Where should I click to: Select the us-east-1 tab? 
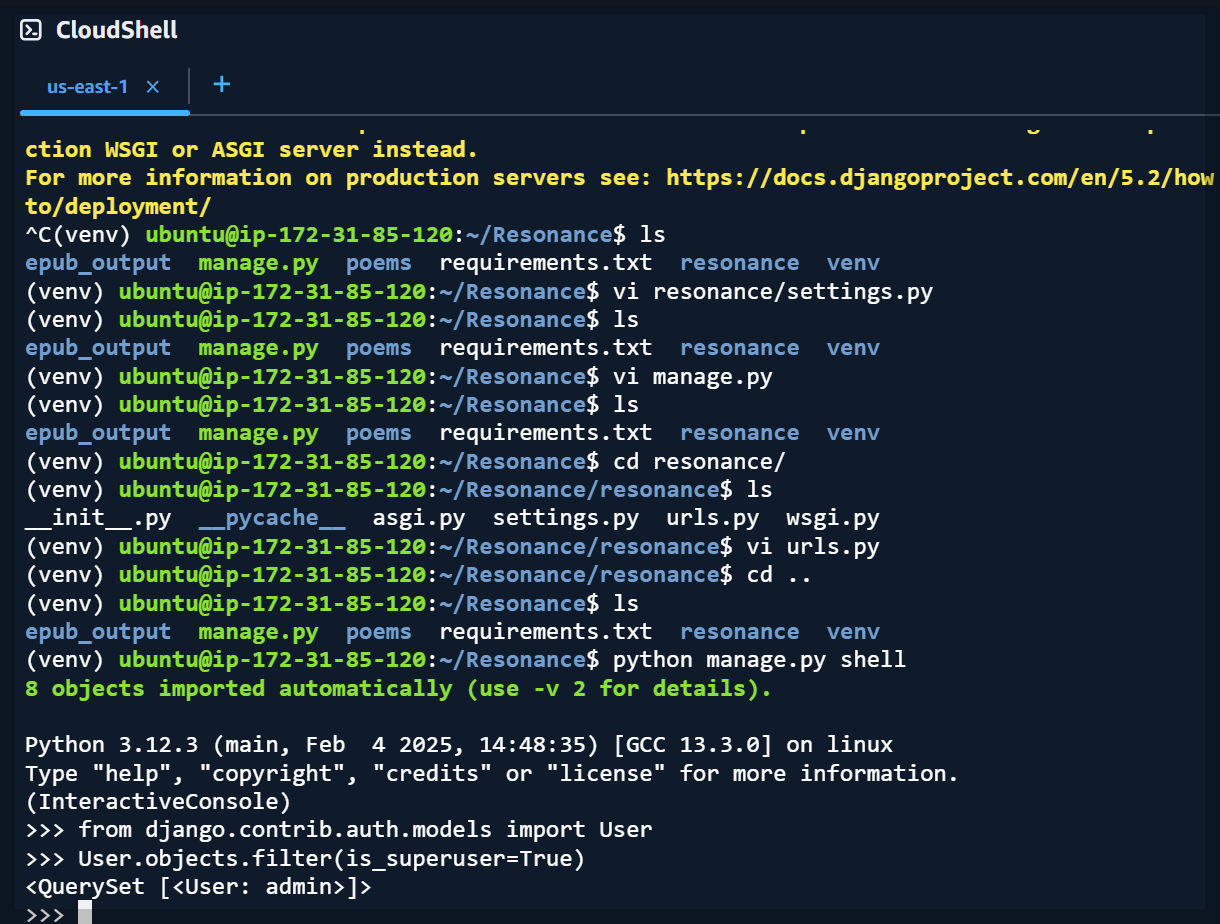tap(88, 87)
